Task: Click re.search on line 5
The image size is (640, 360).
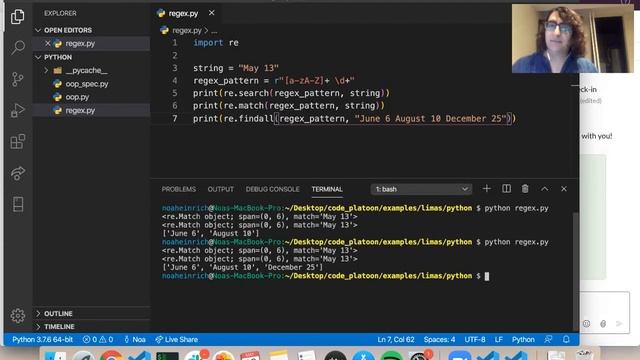Action: (x=246, y=93)
